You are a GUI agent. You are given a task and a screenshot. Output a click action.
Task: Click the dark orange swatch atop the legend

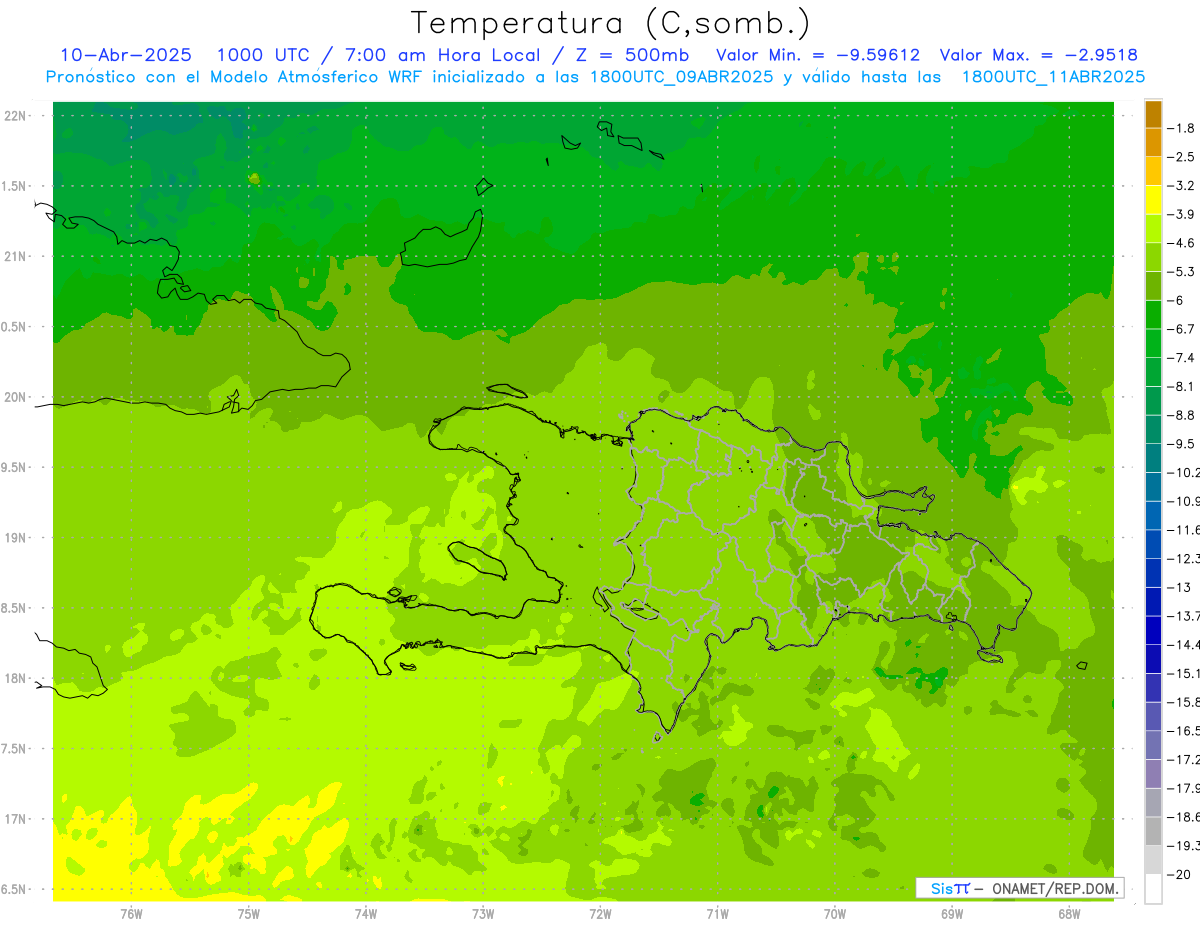click(x=1153, y=114)
